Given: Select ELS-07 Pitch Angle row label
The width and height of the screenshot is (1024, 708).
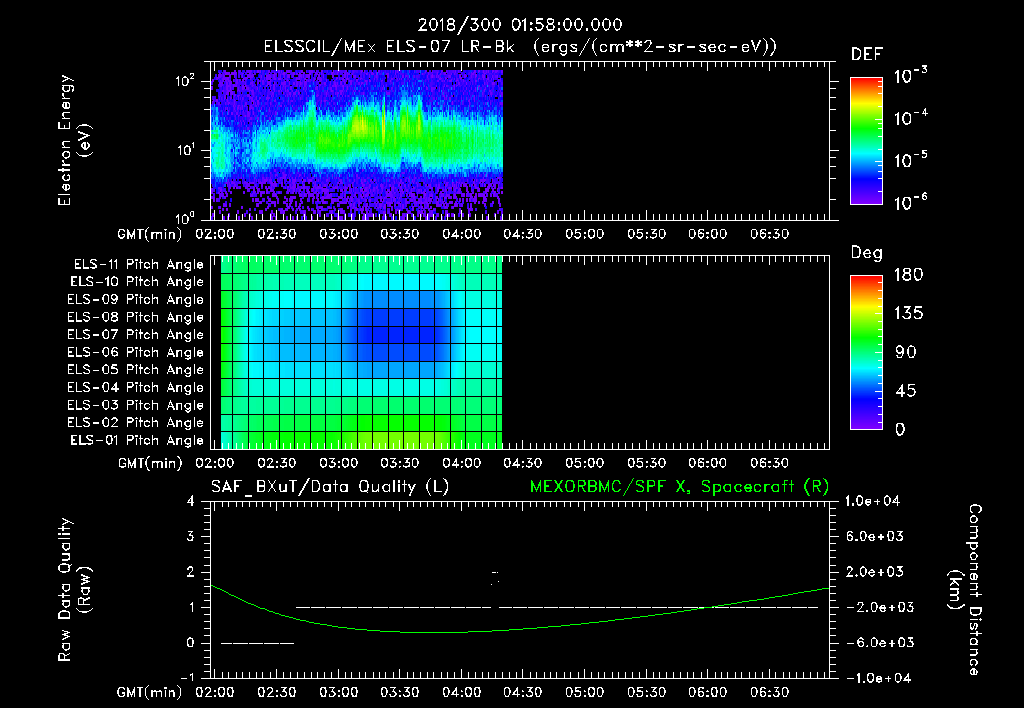Looking at the screenshot, I should coord(136,334).
